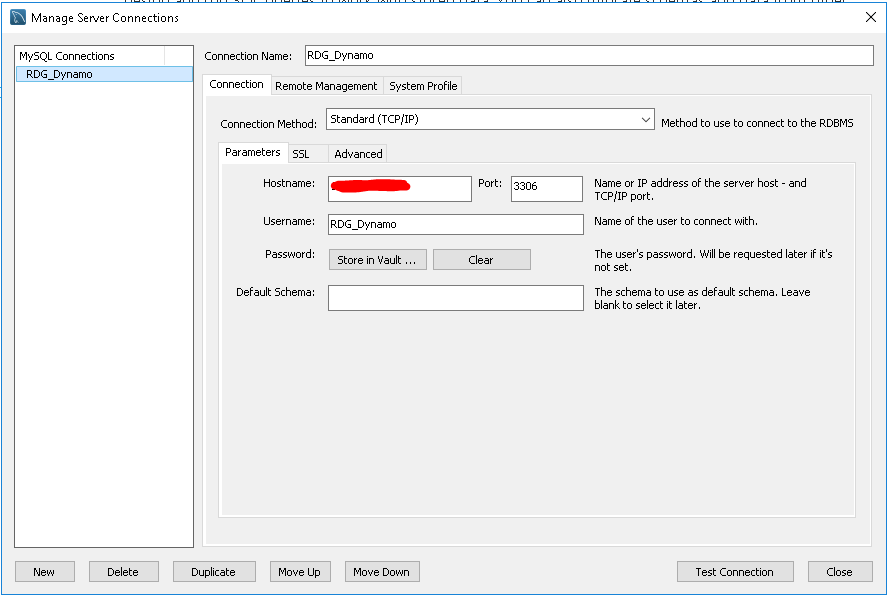Image resolution: width=889 pixels, height=597 pixels.
Task: Click the 'Method to use to connect to the RDBMS' text
Action: (757, 123)
